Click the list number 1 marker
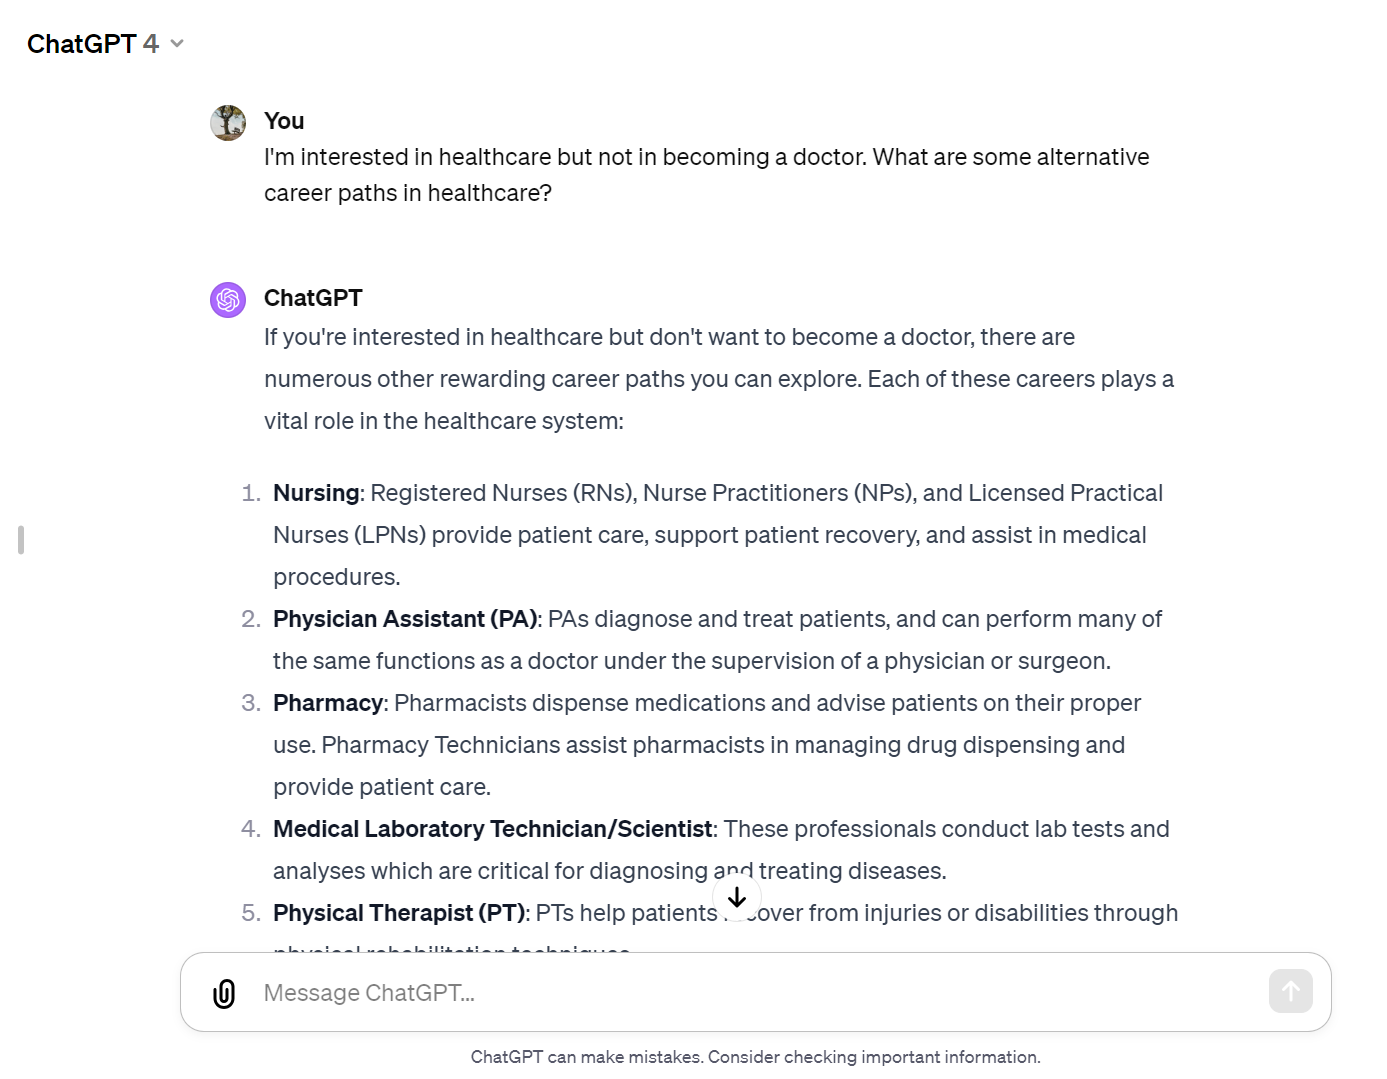Image resolution: width=1387 pixels, height=1079 pixels. coord(251,493)
